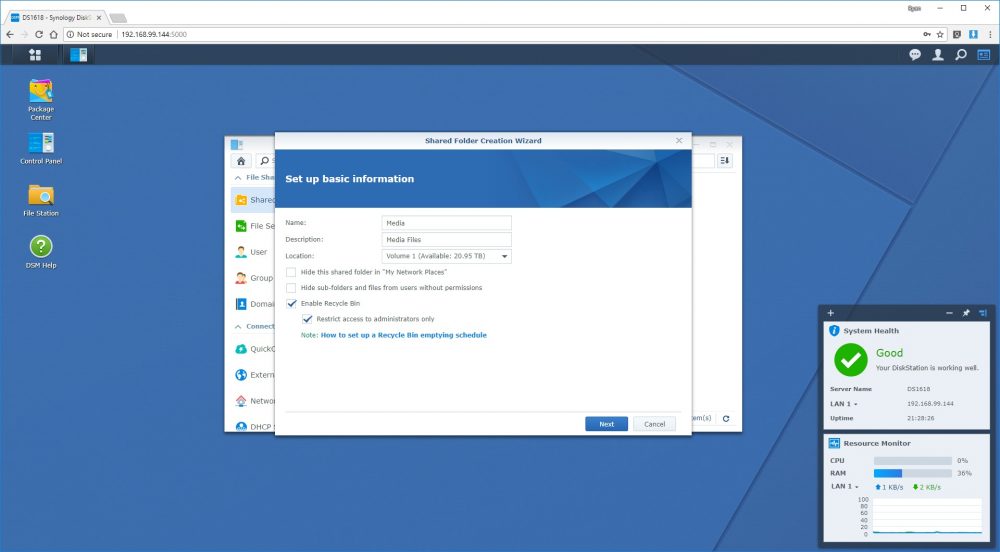Open Recycle Bin emptying schedule link

pos(403,335)
